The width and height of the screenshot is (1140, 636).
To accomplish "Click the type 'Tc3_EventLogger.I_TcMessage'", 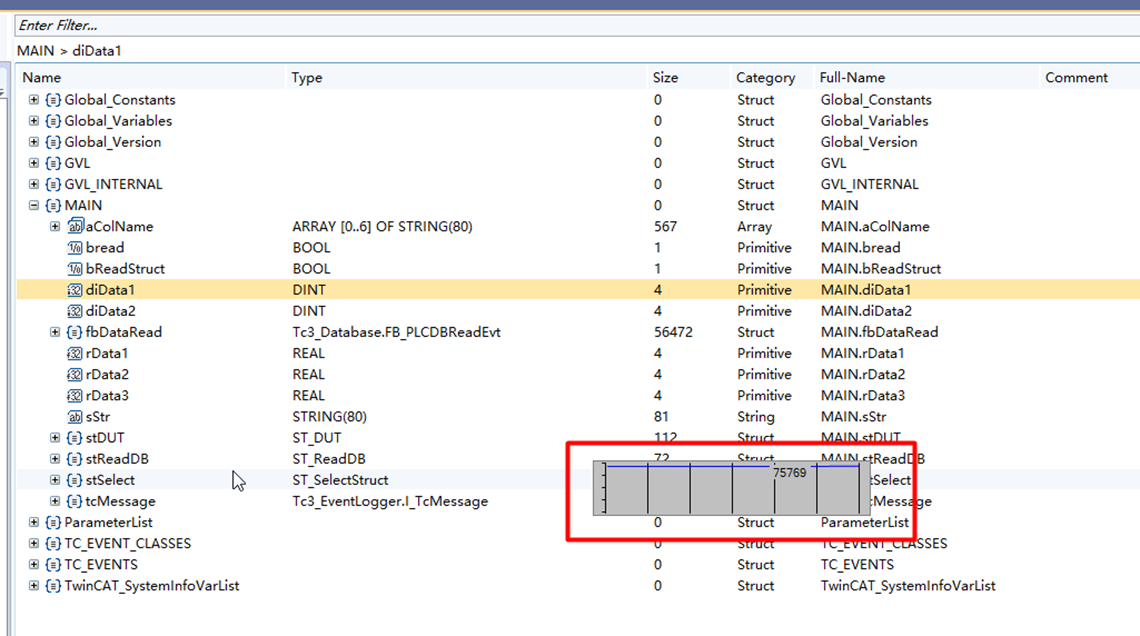I will (390, 501).
